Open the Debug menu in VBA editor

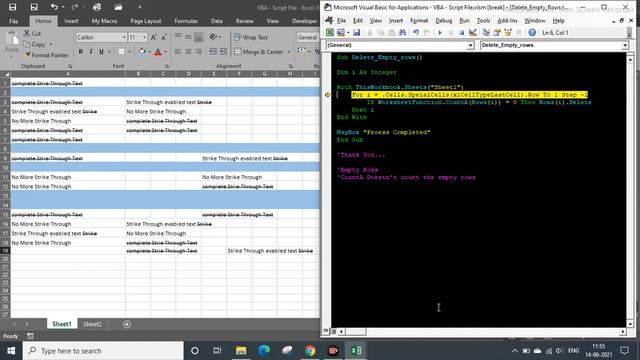point(443,20)
